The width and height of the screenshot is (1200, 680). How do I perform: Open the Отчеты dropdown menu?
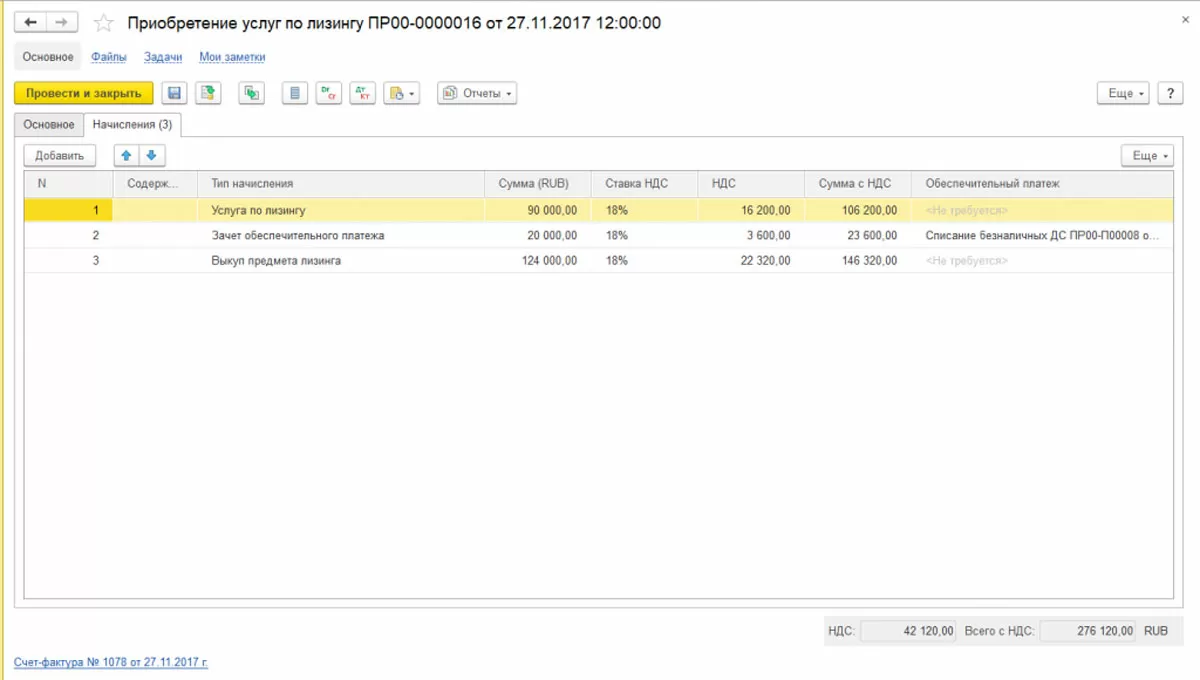(477, 93)
